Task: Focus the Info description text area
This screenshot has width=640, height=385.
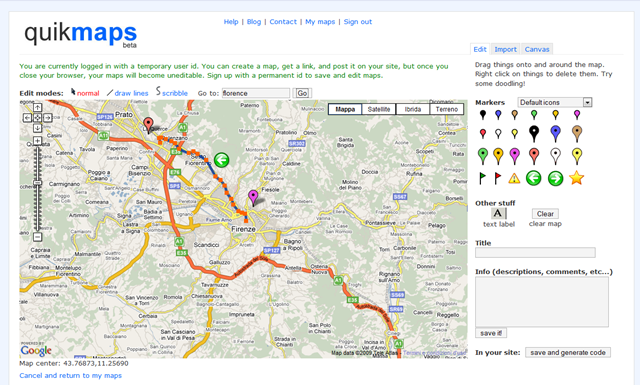Action: pyautogui.click(x=542, y=302)
